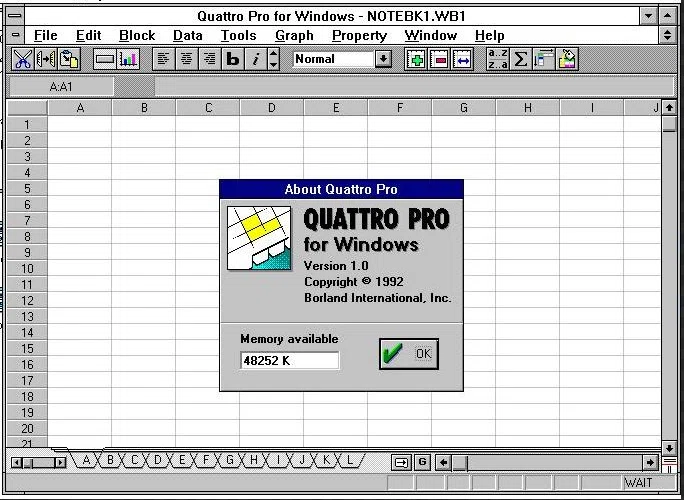Screen dimensions: 684x500
Task: Click the Copy toolbar icon
Action: click(x=46, y=59)
